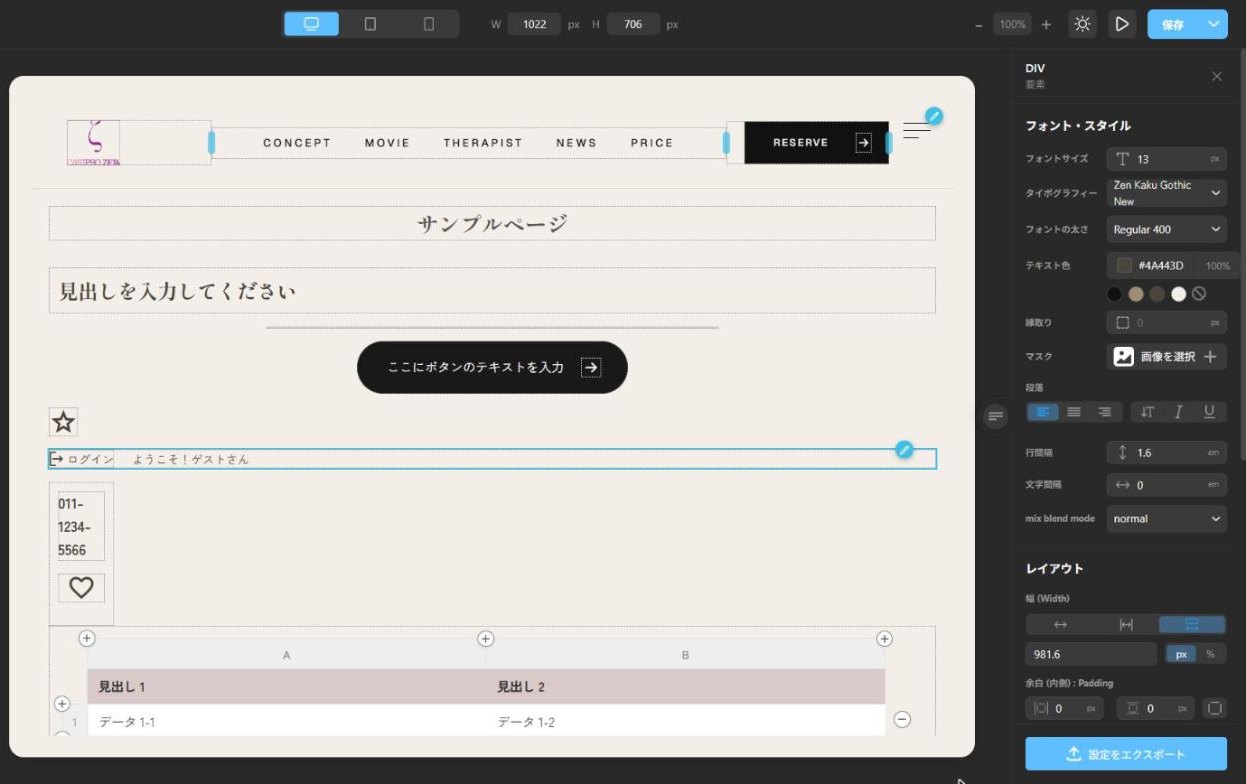Click the 100% zoom level display

1012,24
